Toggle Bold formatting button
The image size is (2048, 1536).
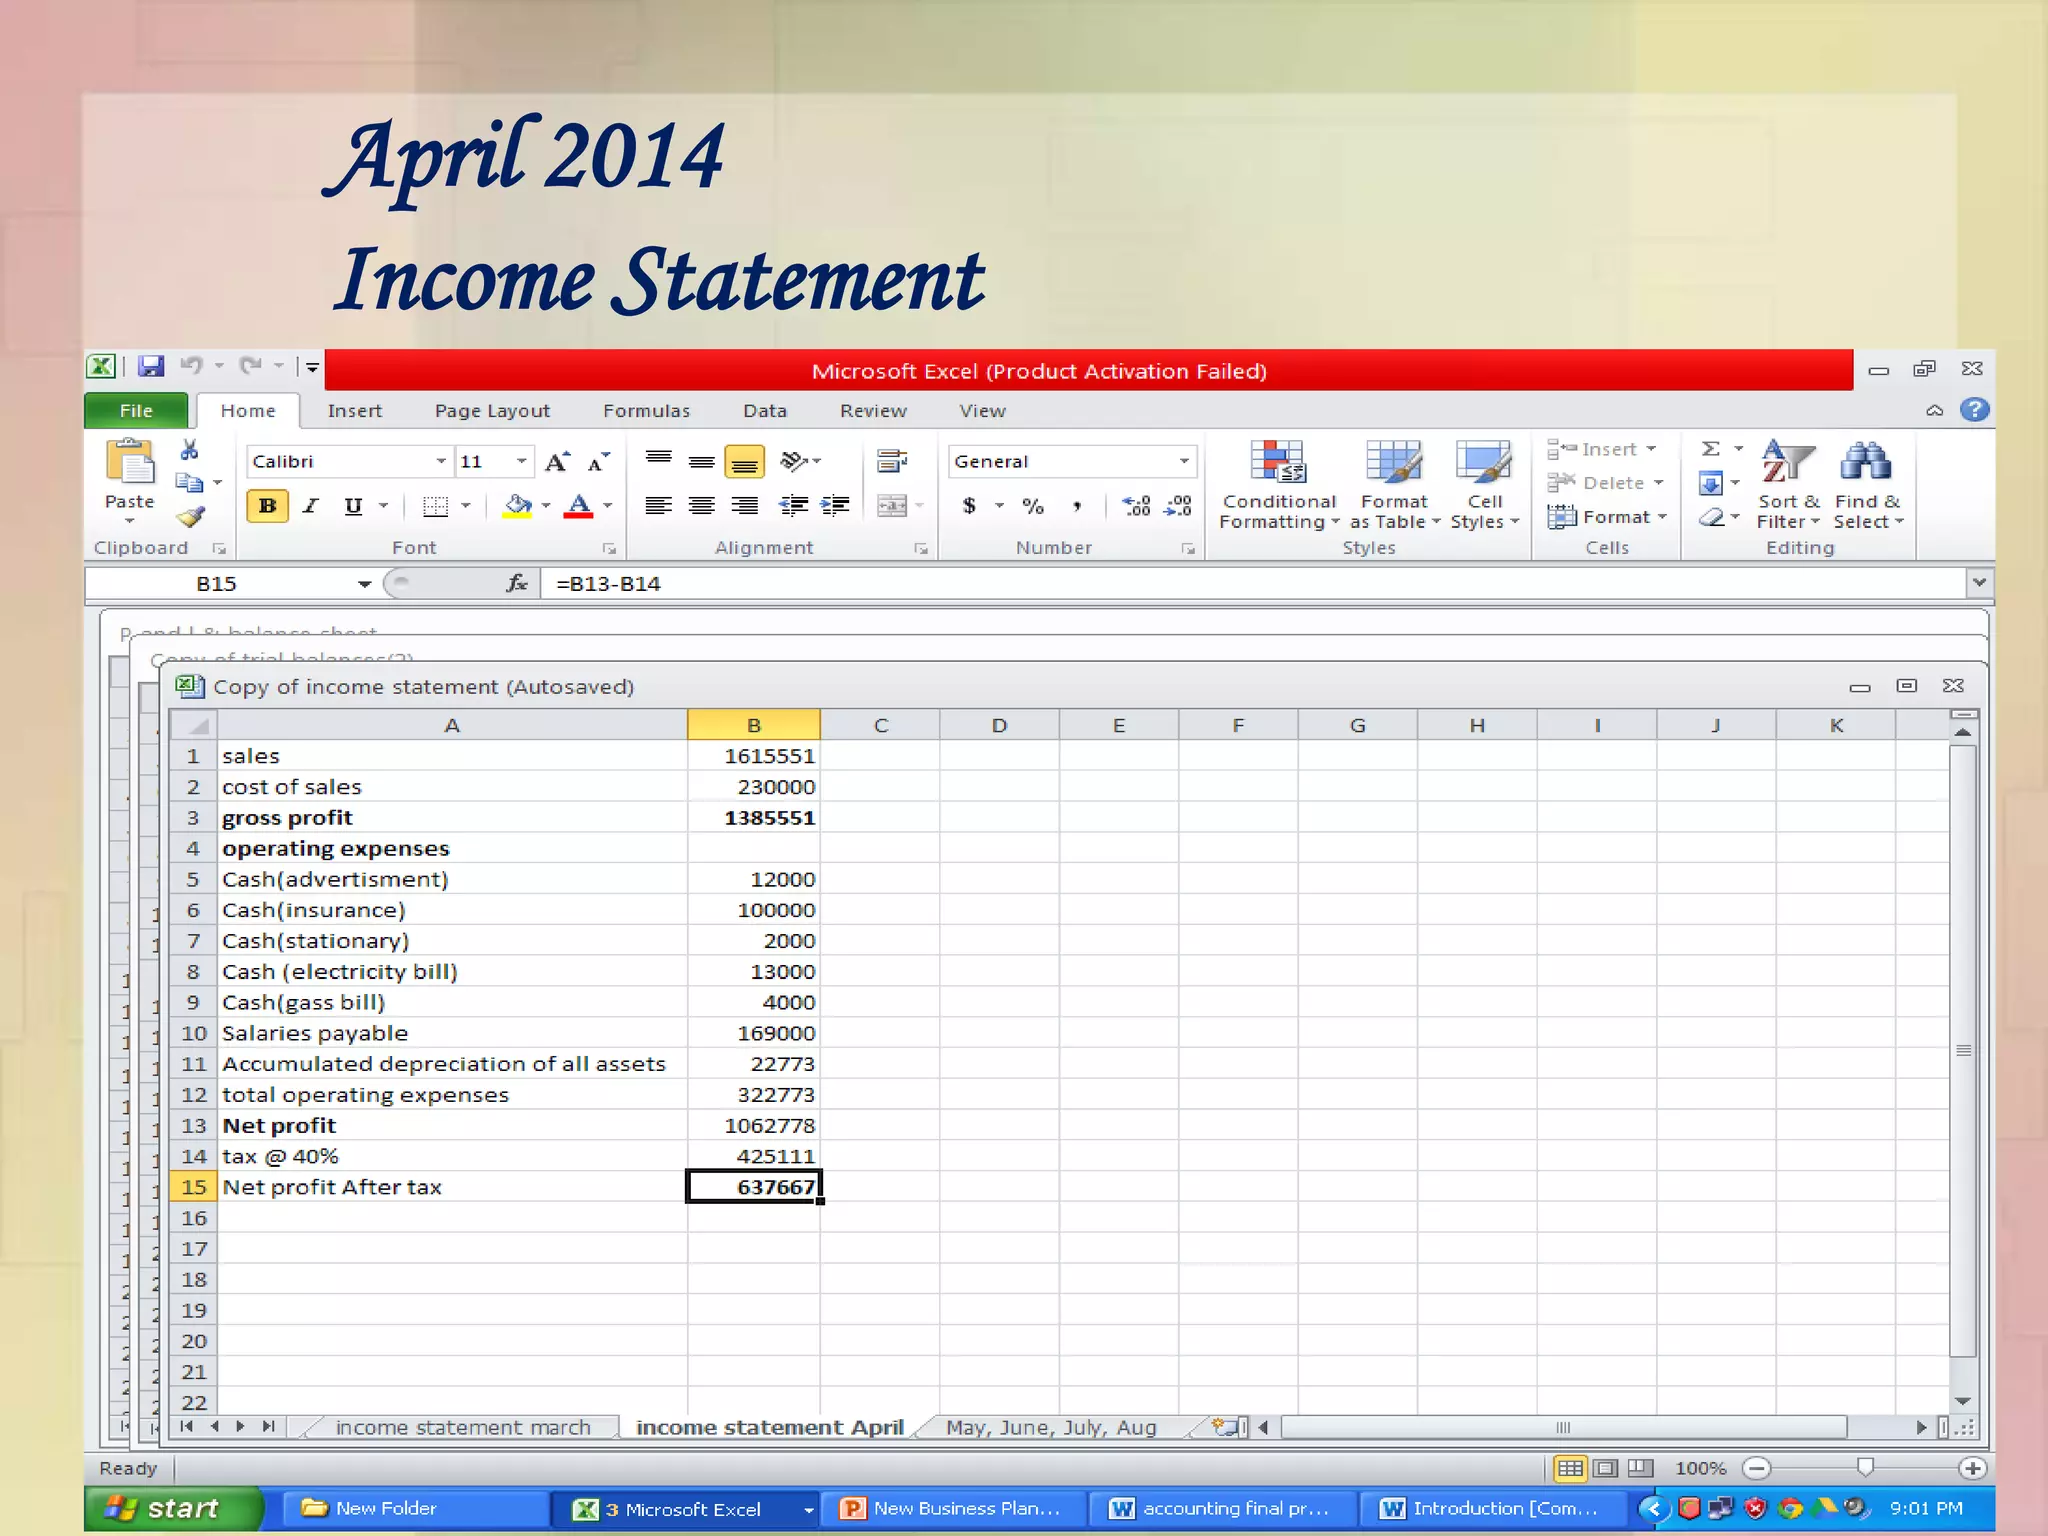[x=267, y=506]
